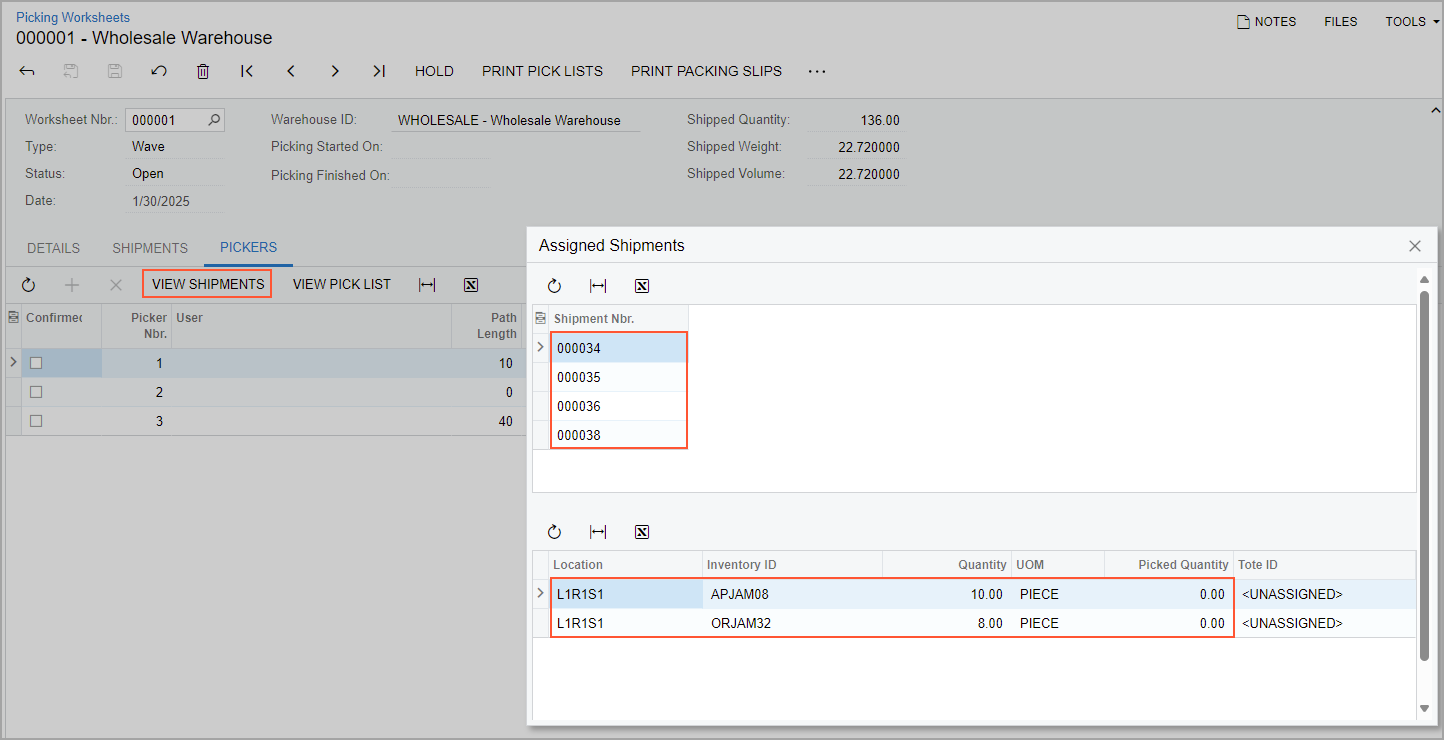This screenshot has width=1444, height=740.
Task: Go to last record using toolbar arrow
Action: pyautogui.click(x=379, y=71)
